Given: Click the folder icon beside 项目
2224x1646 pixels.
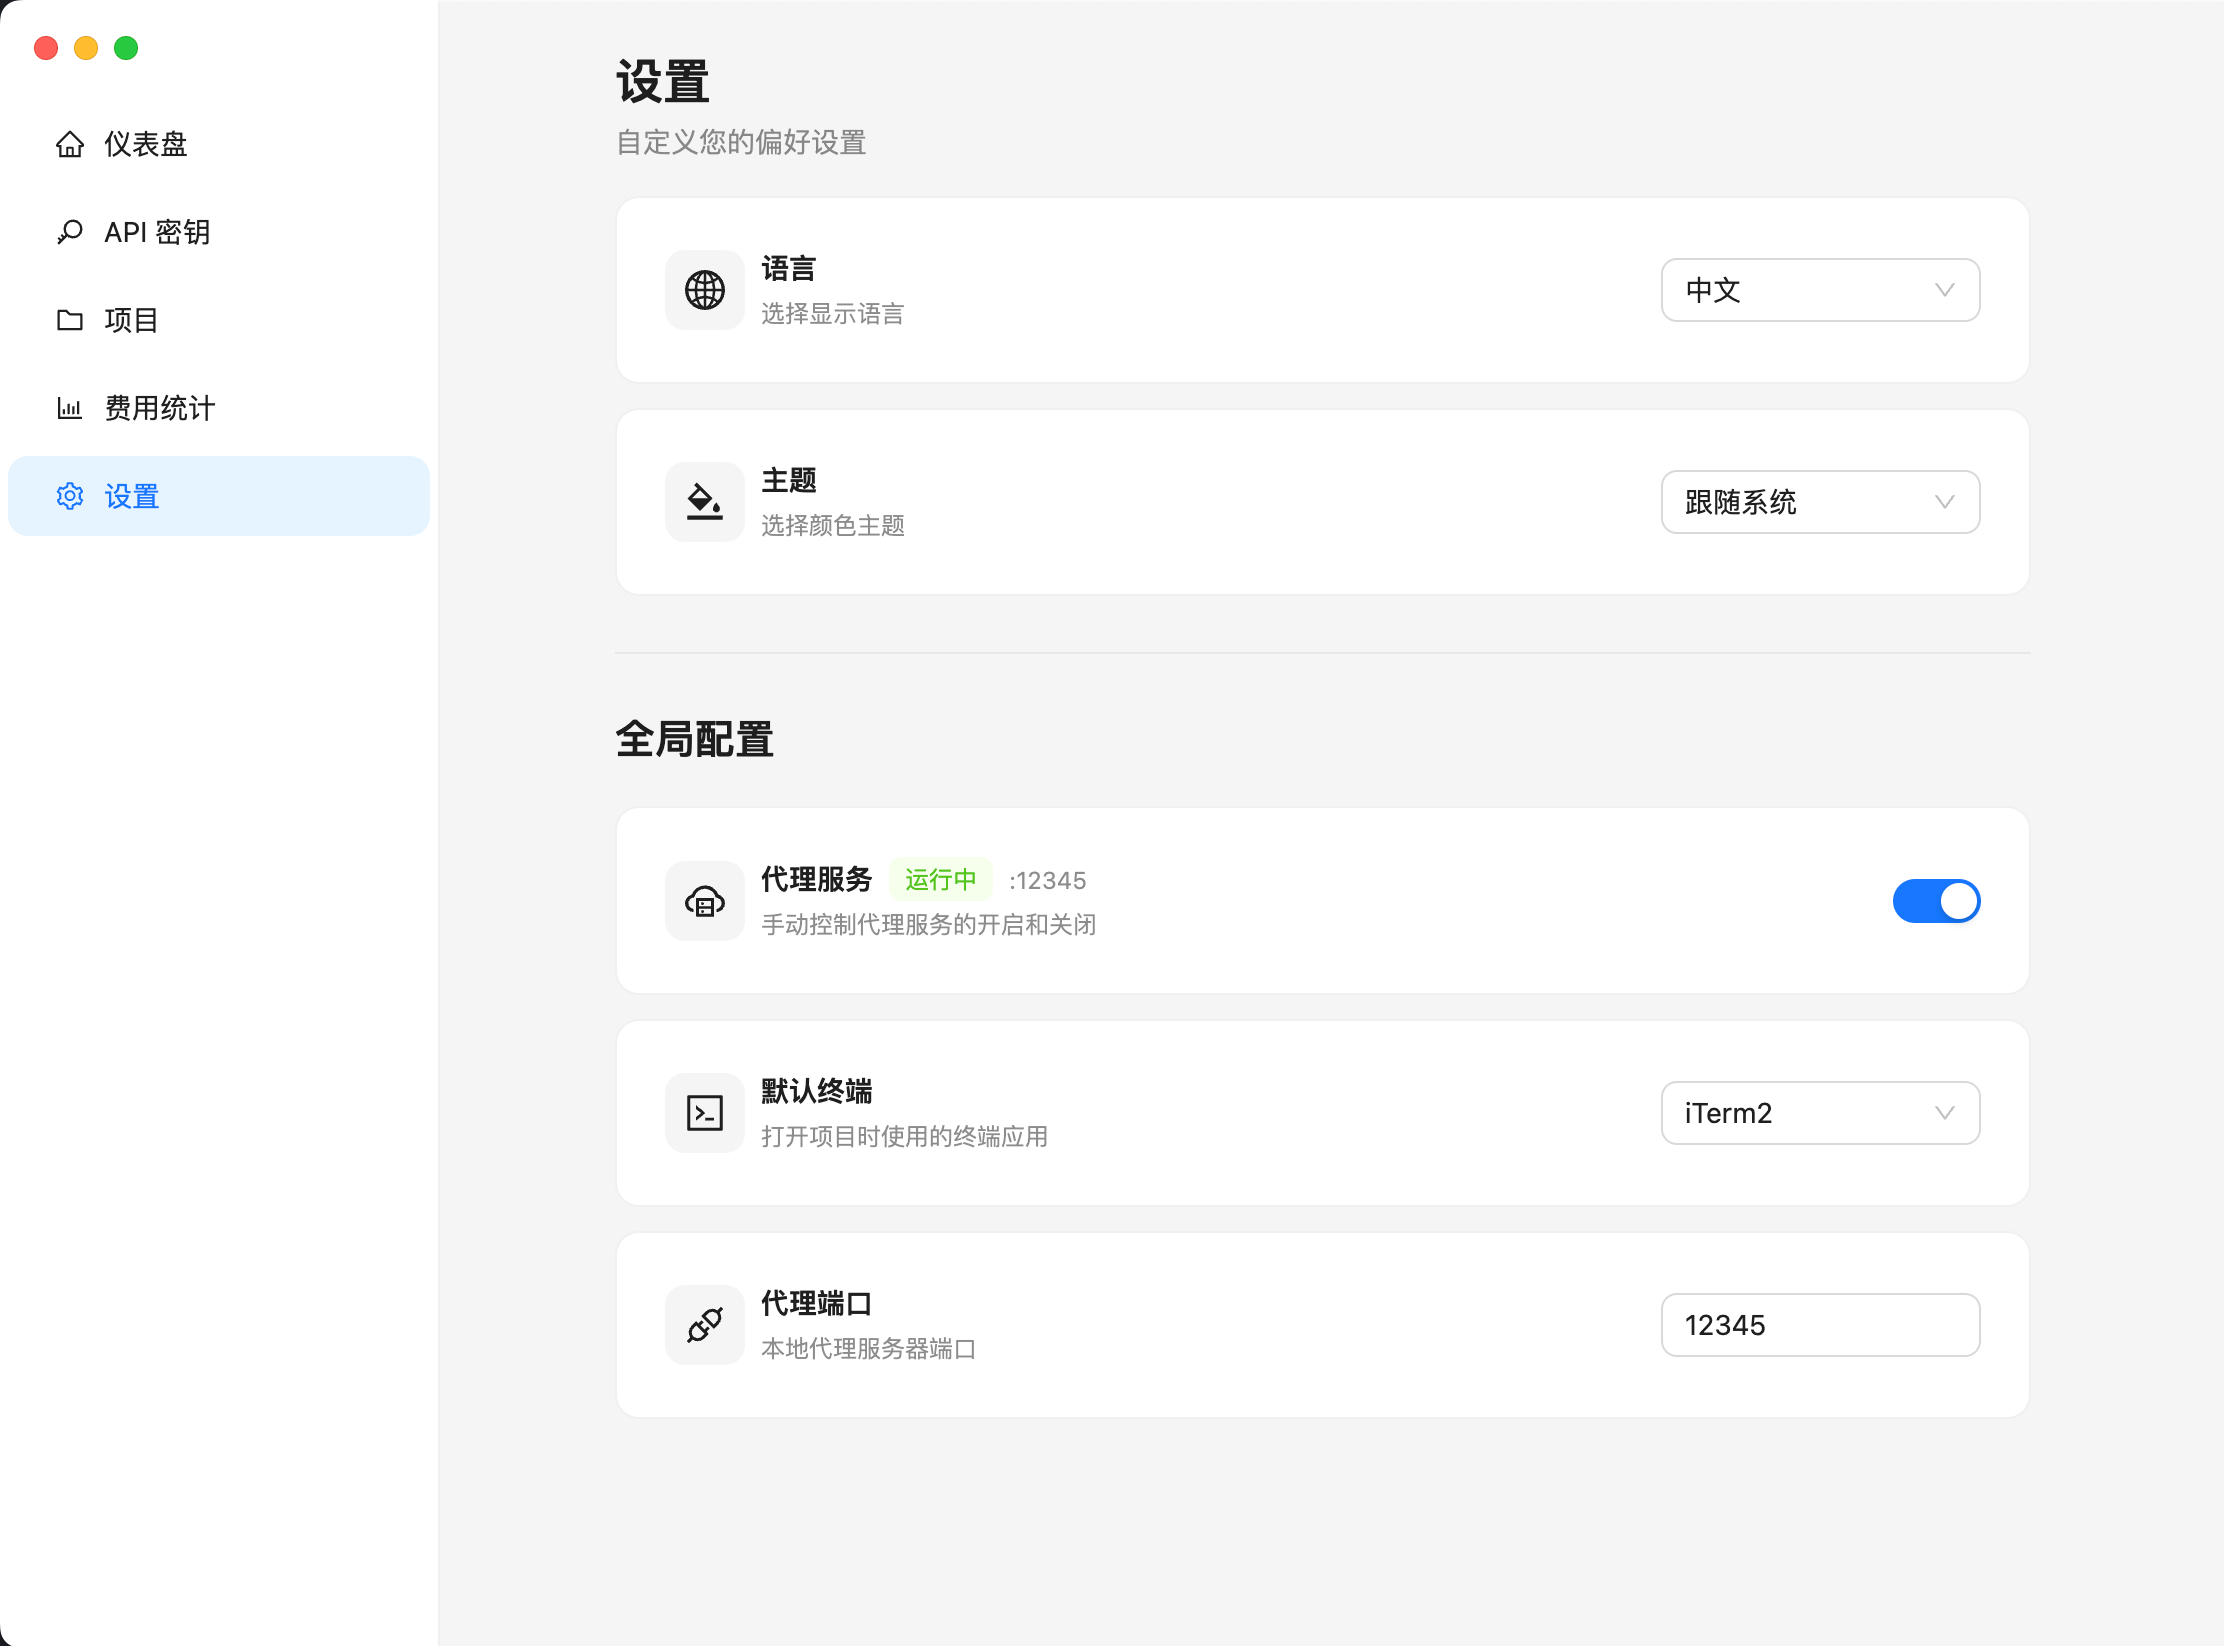Looking at the screenshot, I should (70, 320).
